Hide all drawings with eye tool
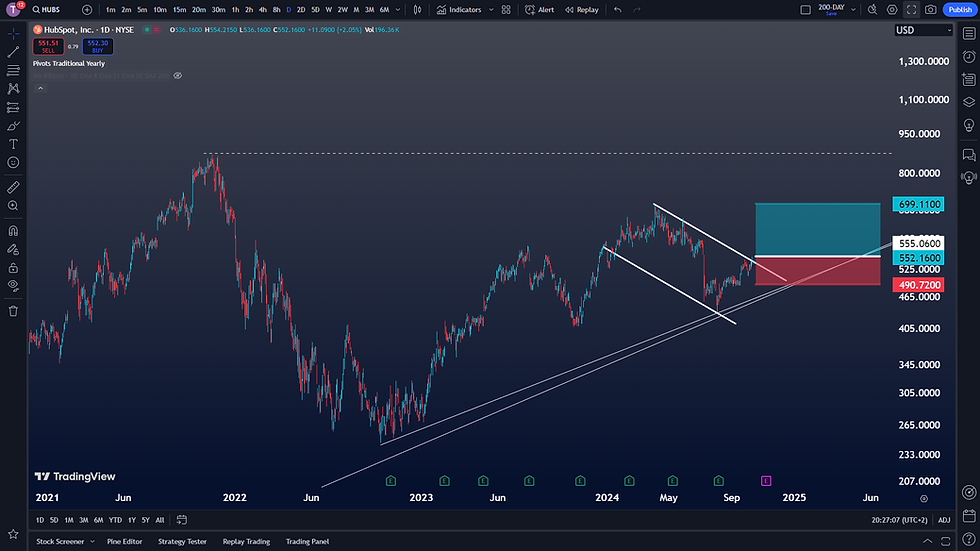980x551 pixels. coord(13,285)
